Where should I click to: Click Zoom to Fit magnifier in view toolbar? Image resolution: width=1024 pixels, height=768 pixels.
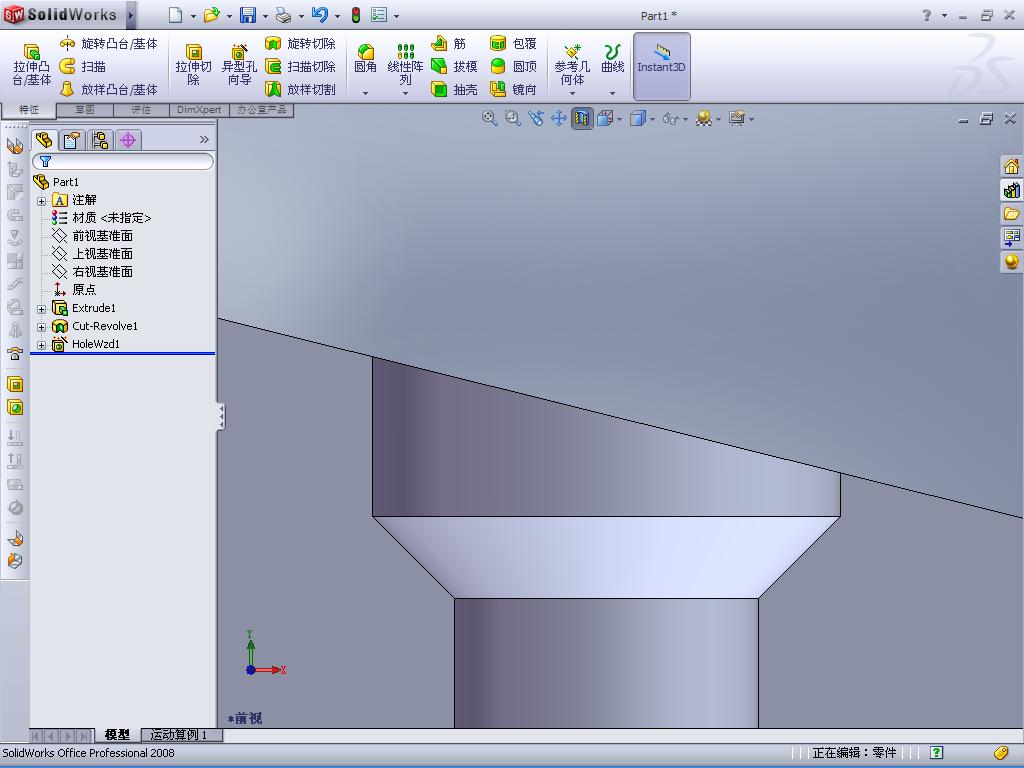pyautogui.click(x=490, y=118)
